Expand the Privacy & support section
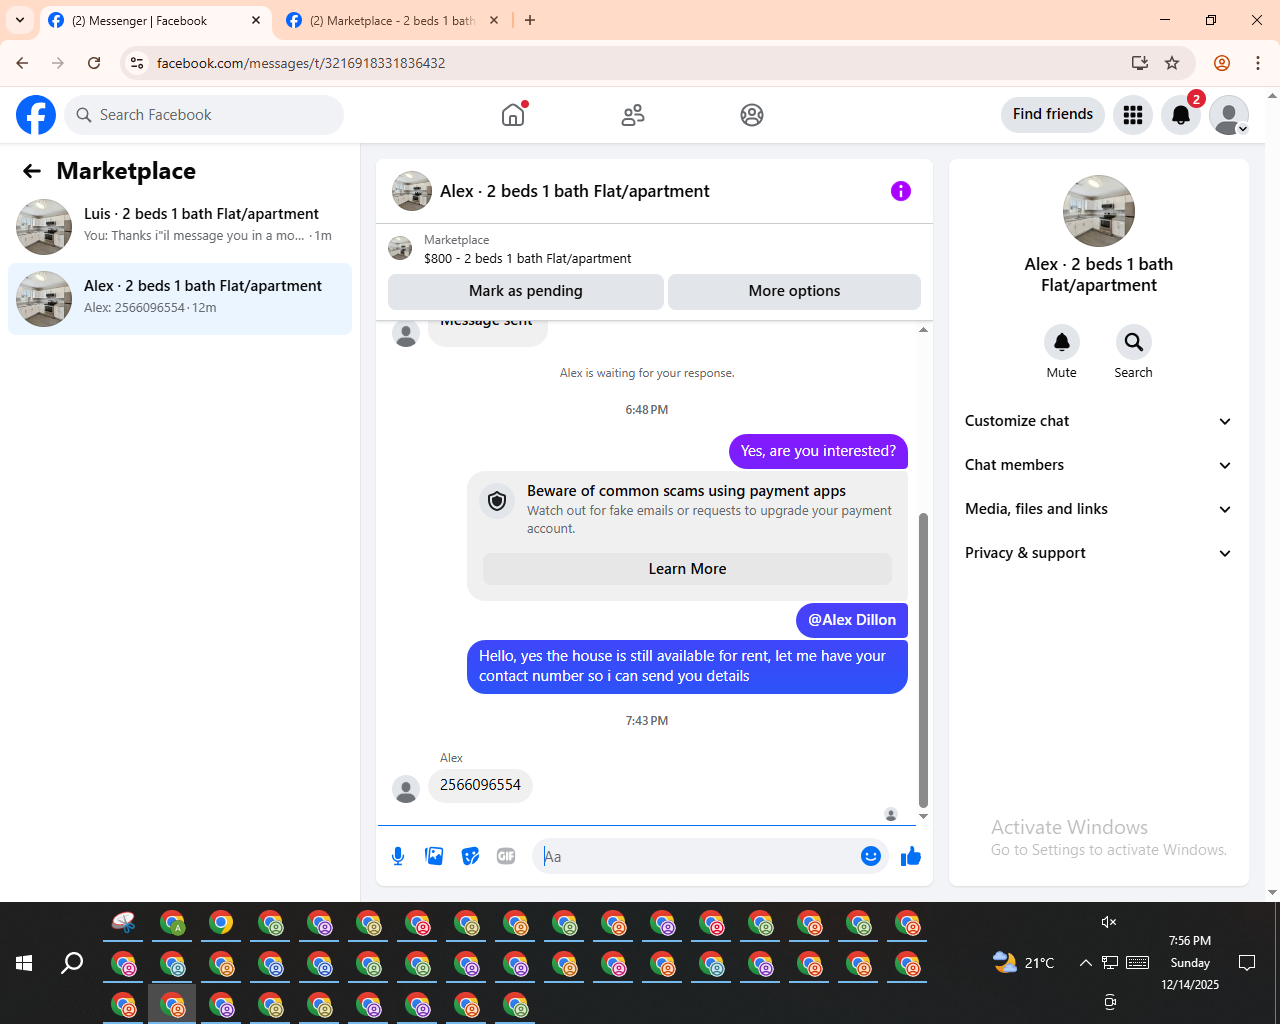This screenshot has height=1024, width=1280. coord(1098,553)
